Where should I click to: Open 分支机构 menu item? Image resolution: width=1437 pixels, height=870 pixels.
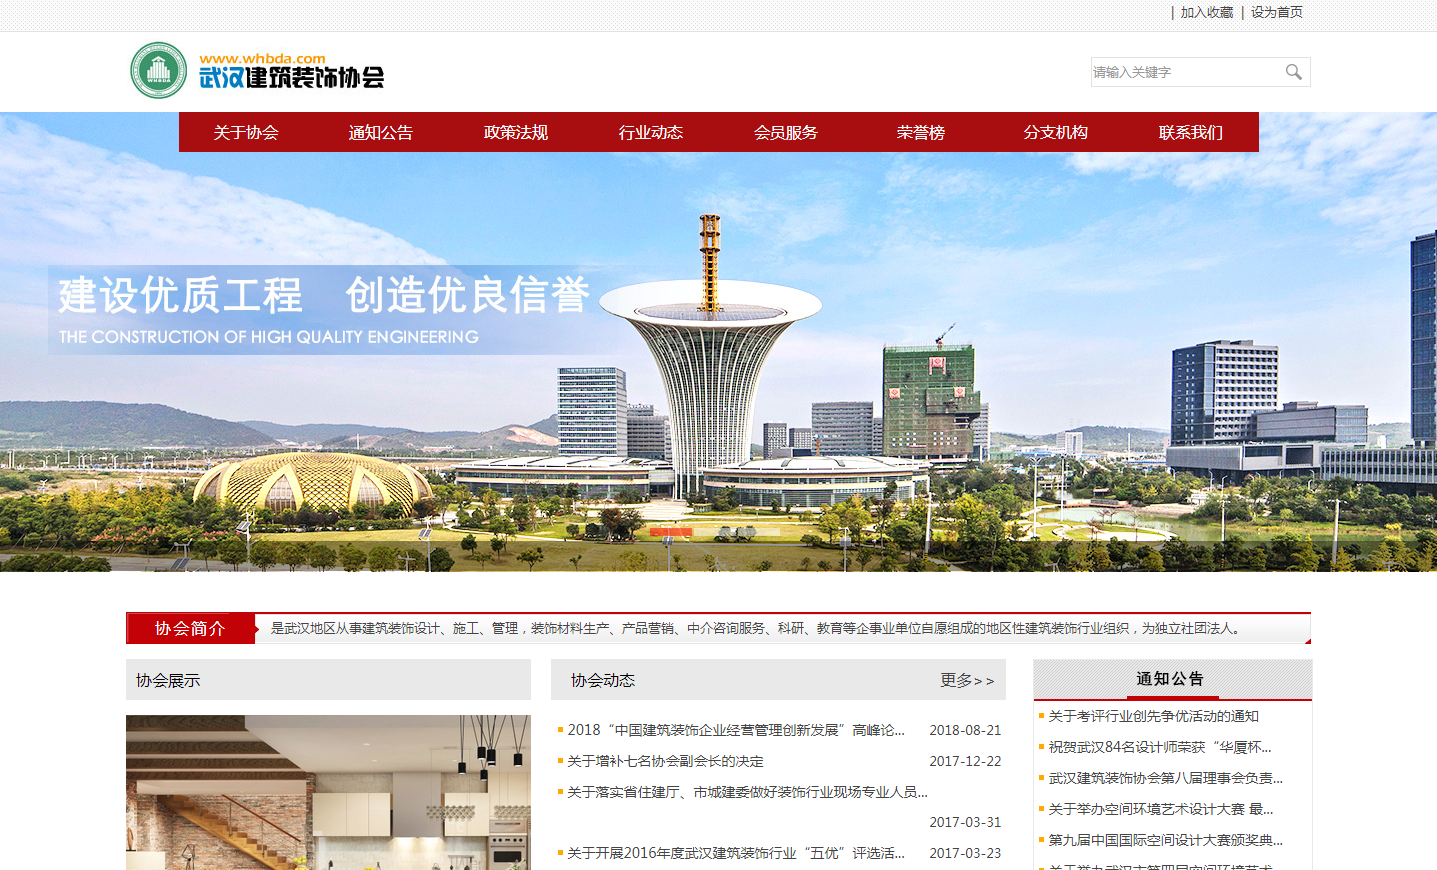click(x=1056, y=132)
